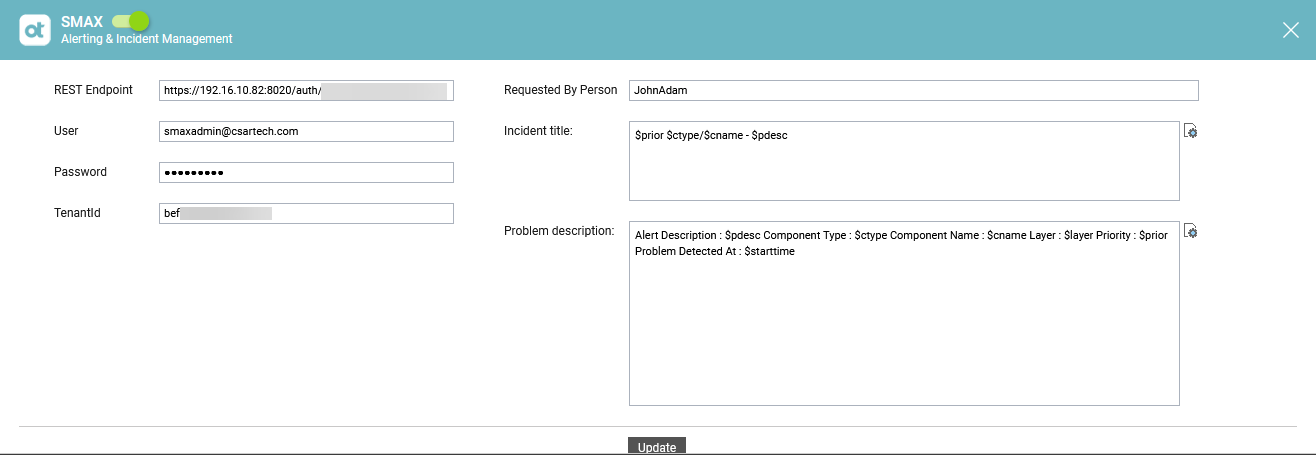Open variable picker beside Incident title
This screenshot has height=455, width=1316.
pyautogui.click(x=1190, y=132)
